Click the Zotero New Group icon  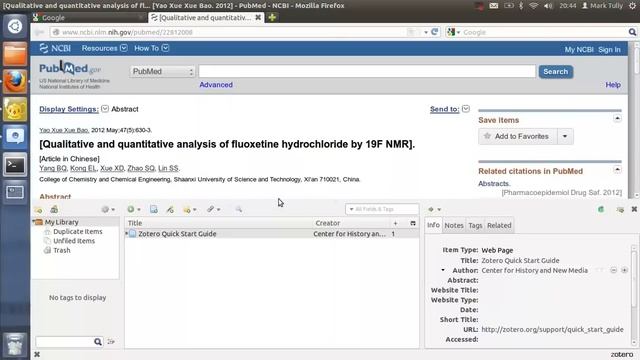pos(54,209)
